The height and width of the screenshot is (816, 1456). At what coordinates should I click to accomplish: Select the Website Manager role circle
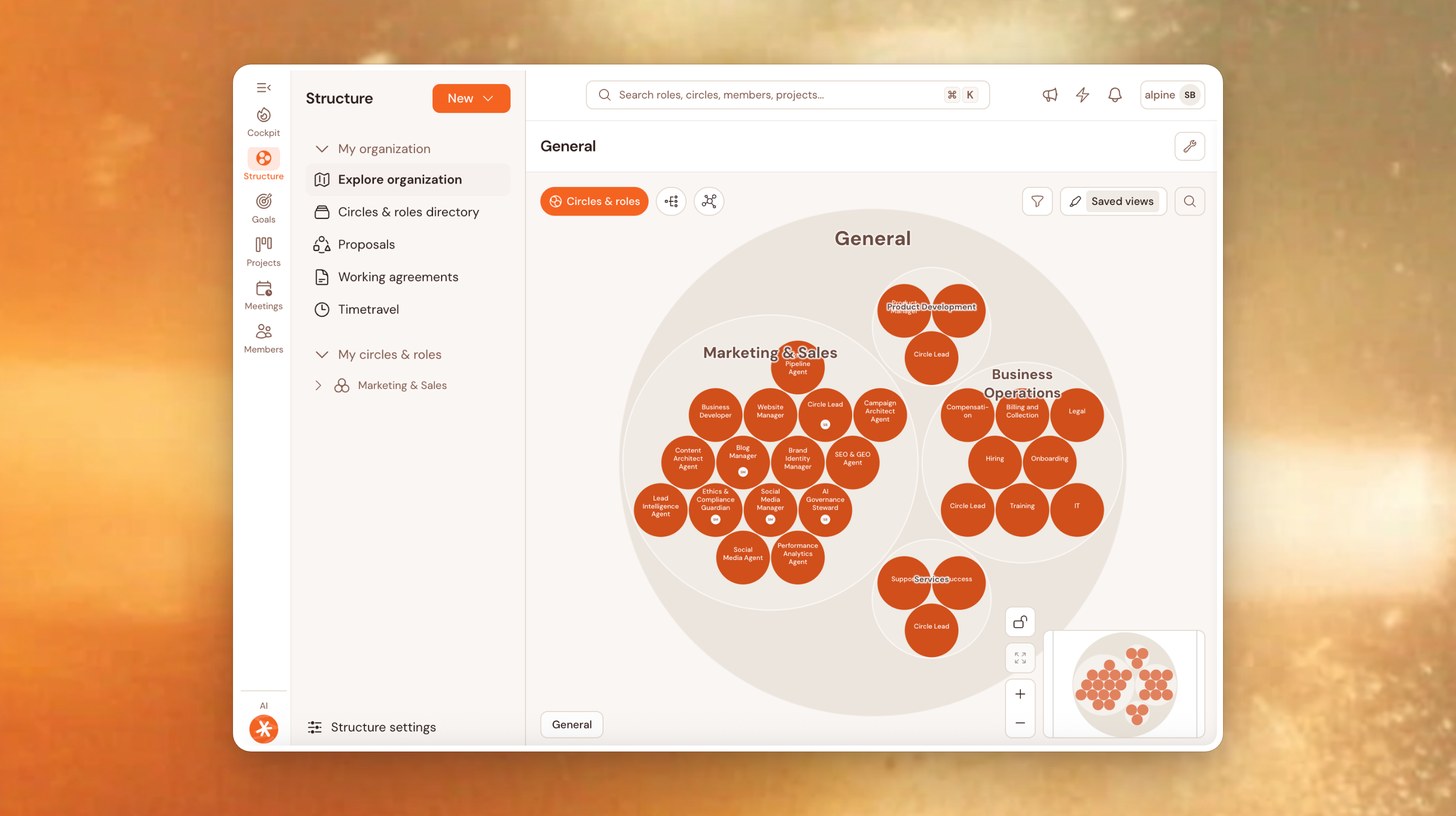pos(770,414)
